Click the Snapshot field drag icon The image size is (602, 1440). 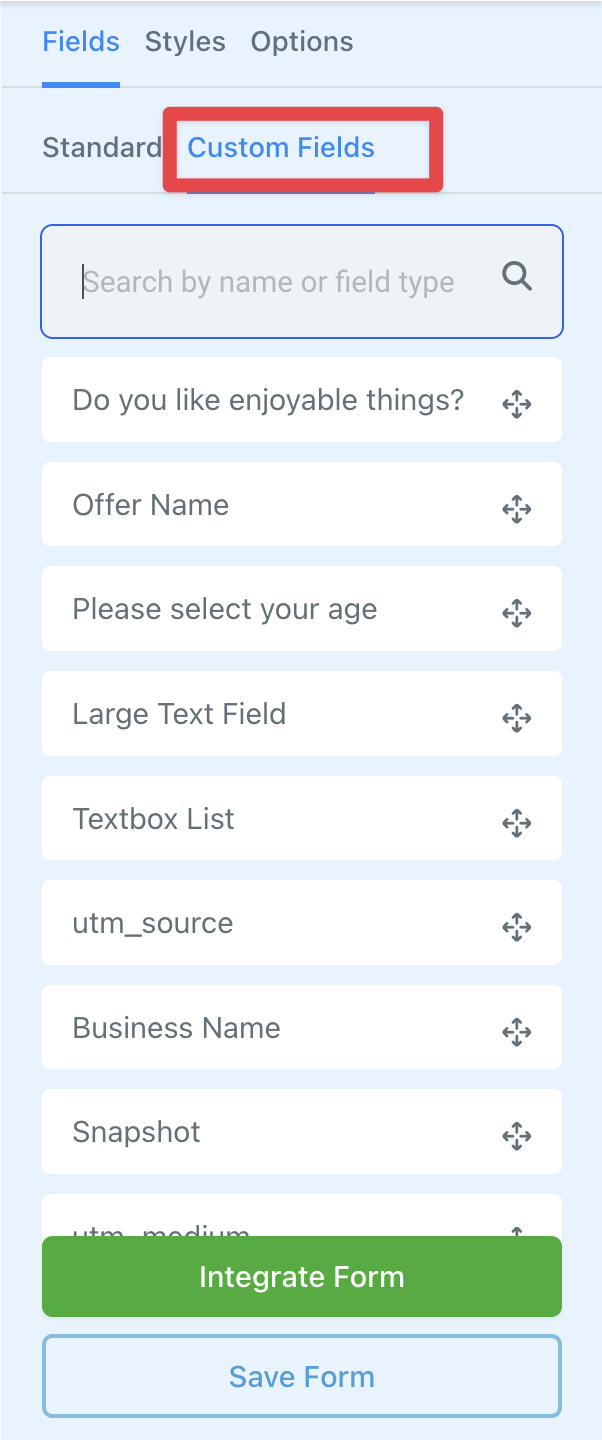pyautogui.click(x=516, y=1136)
